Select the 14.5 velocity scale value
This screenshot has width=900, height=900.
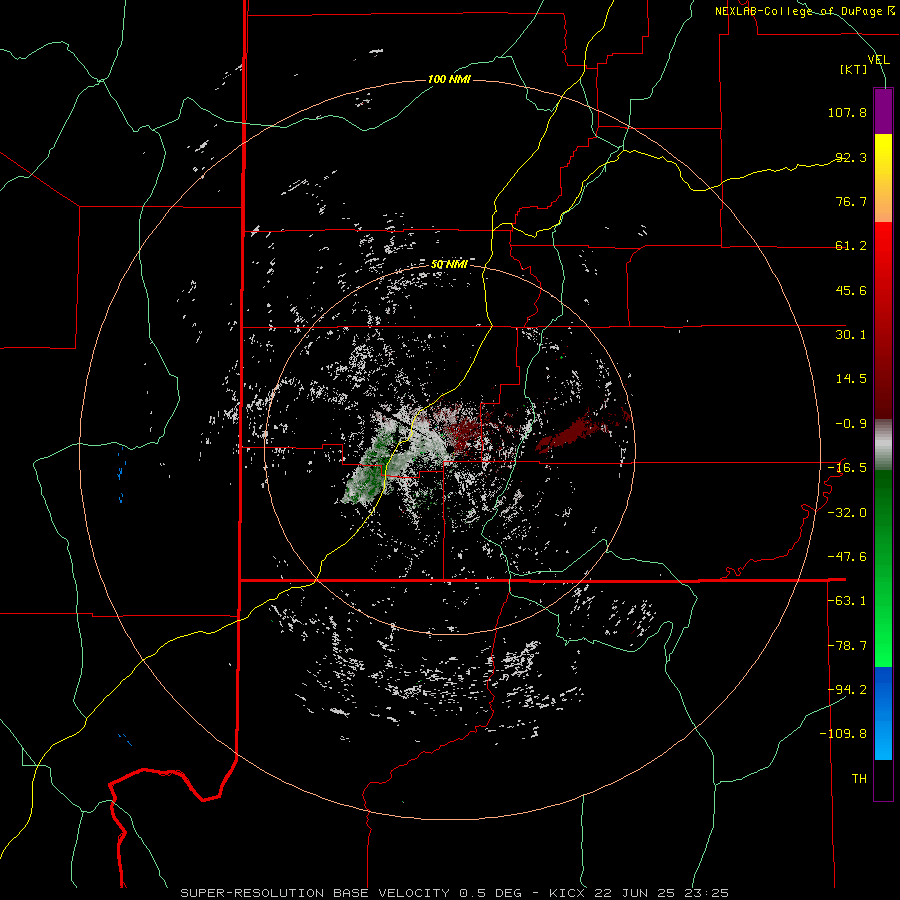[x=851, y=379]
